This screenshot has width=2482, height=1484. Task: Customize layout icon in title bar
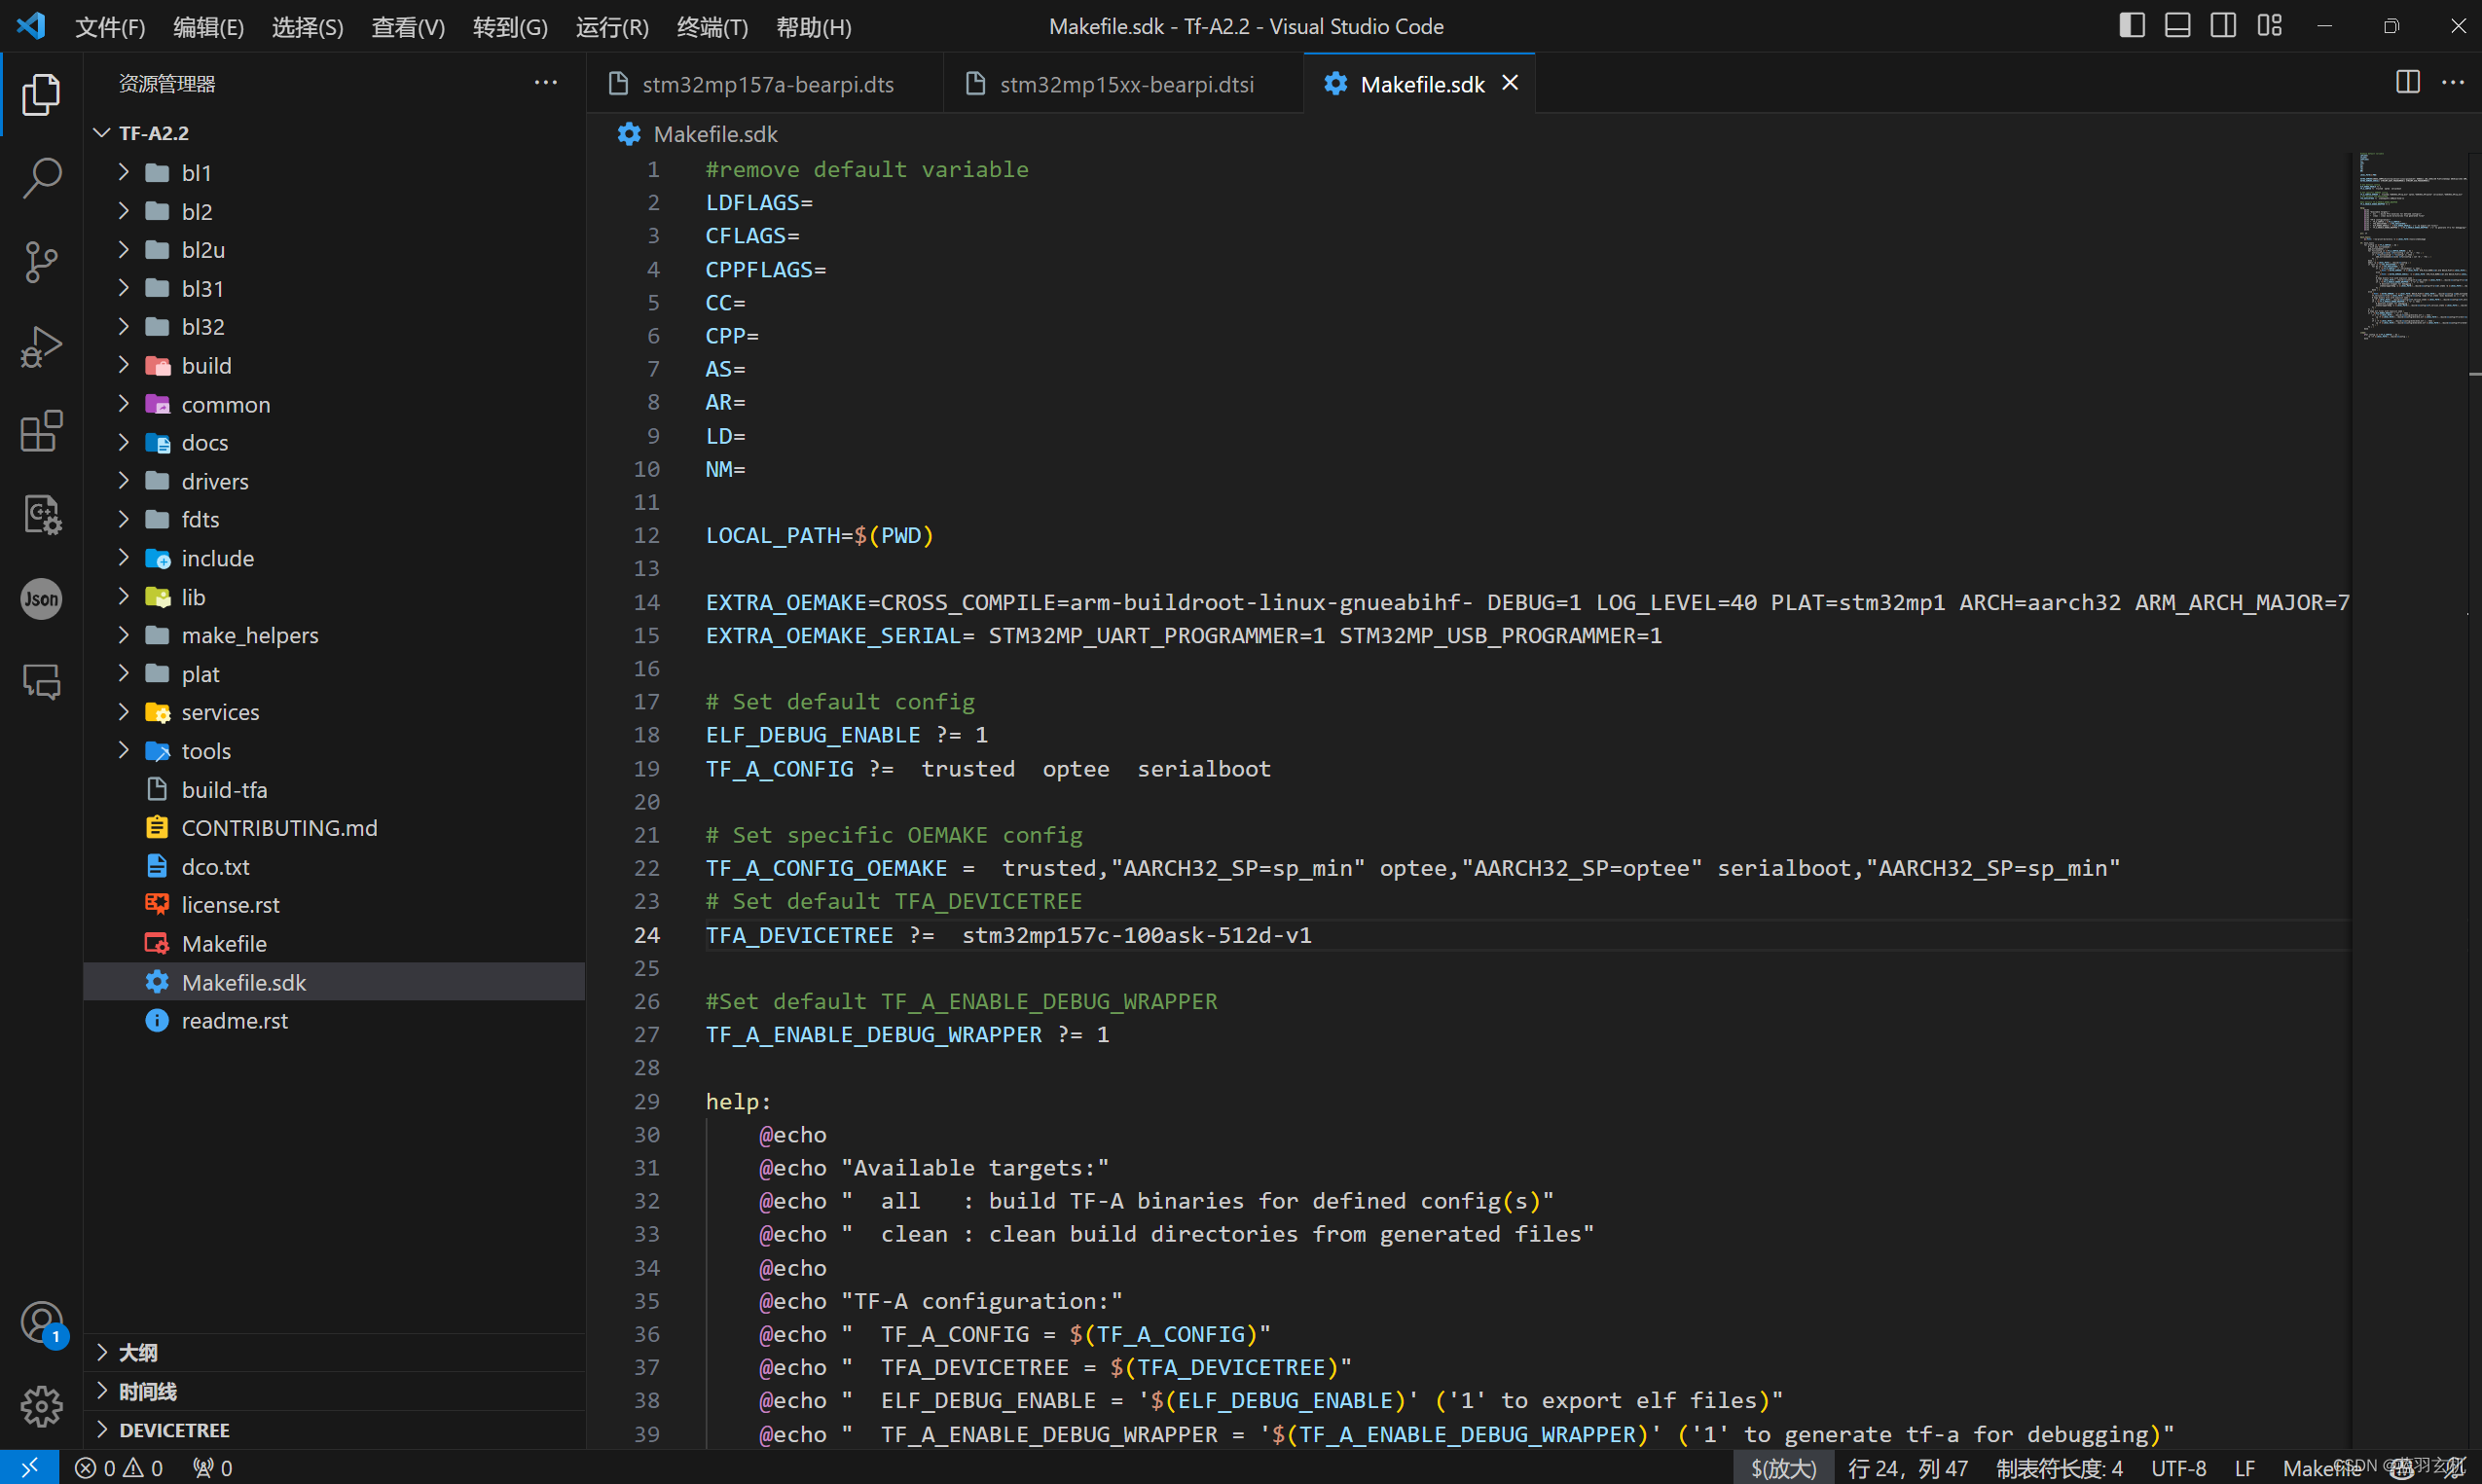coord(2269,26)
